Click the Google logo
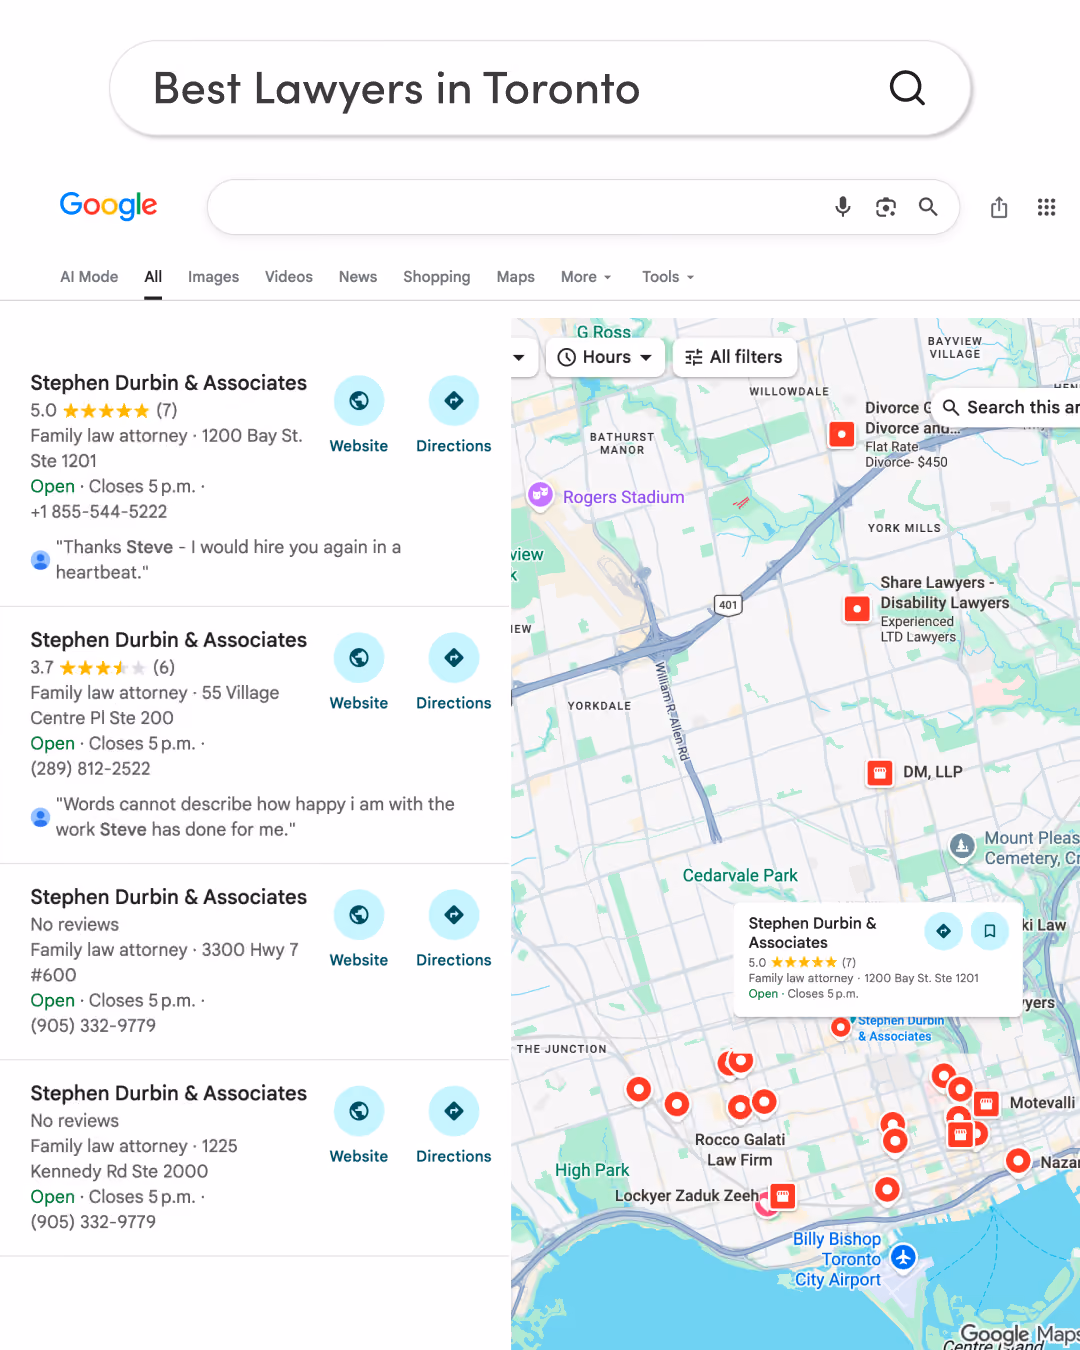 tap(108, 205)
